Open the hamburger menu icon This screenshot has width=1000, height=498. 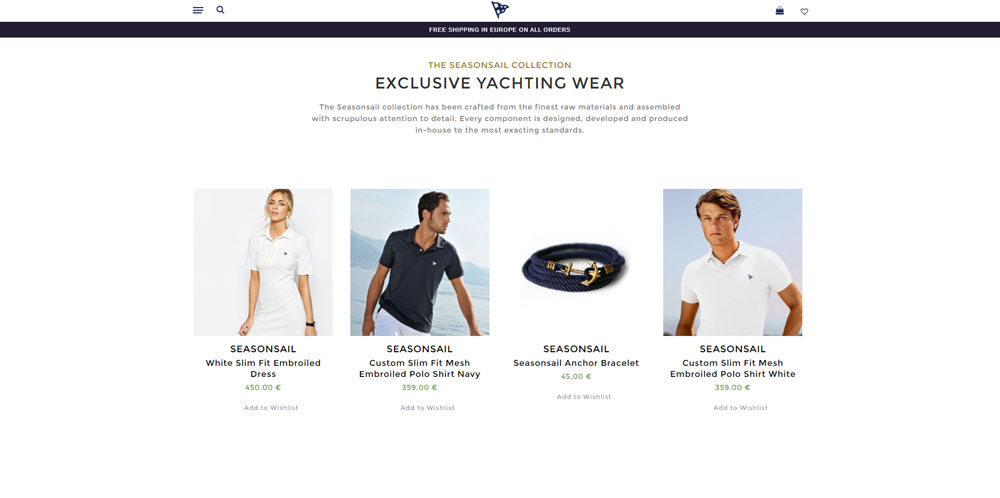tap(198, 10)
